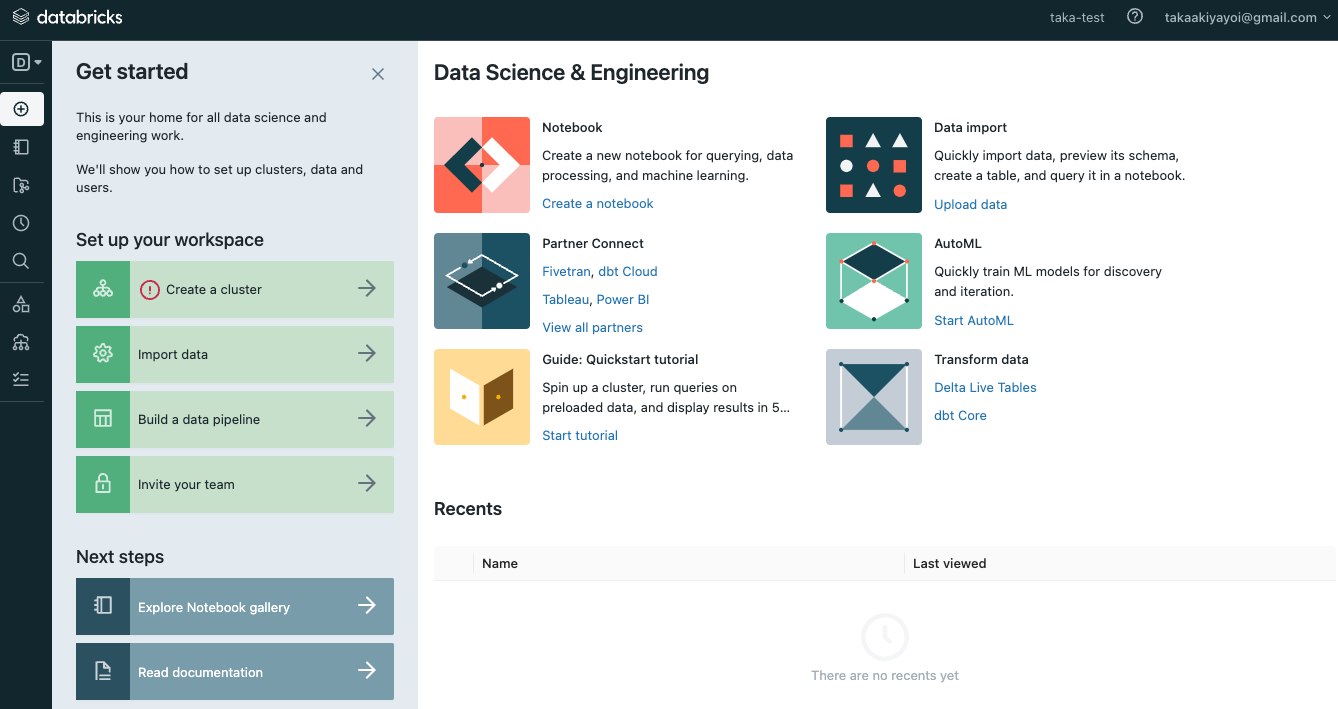Open Data shapes icon in sidebar
The width and height of the screenshot is (1338, 709).
coord(21,305)
